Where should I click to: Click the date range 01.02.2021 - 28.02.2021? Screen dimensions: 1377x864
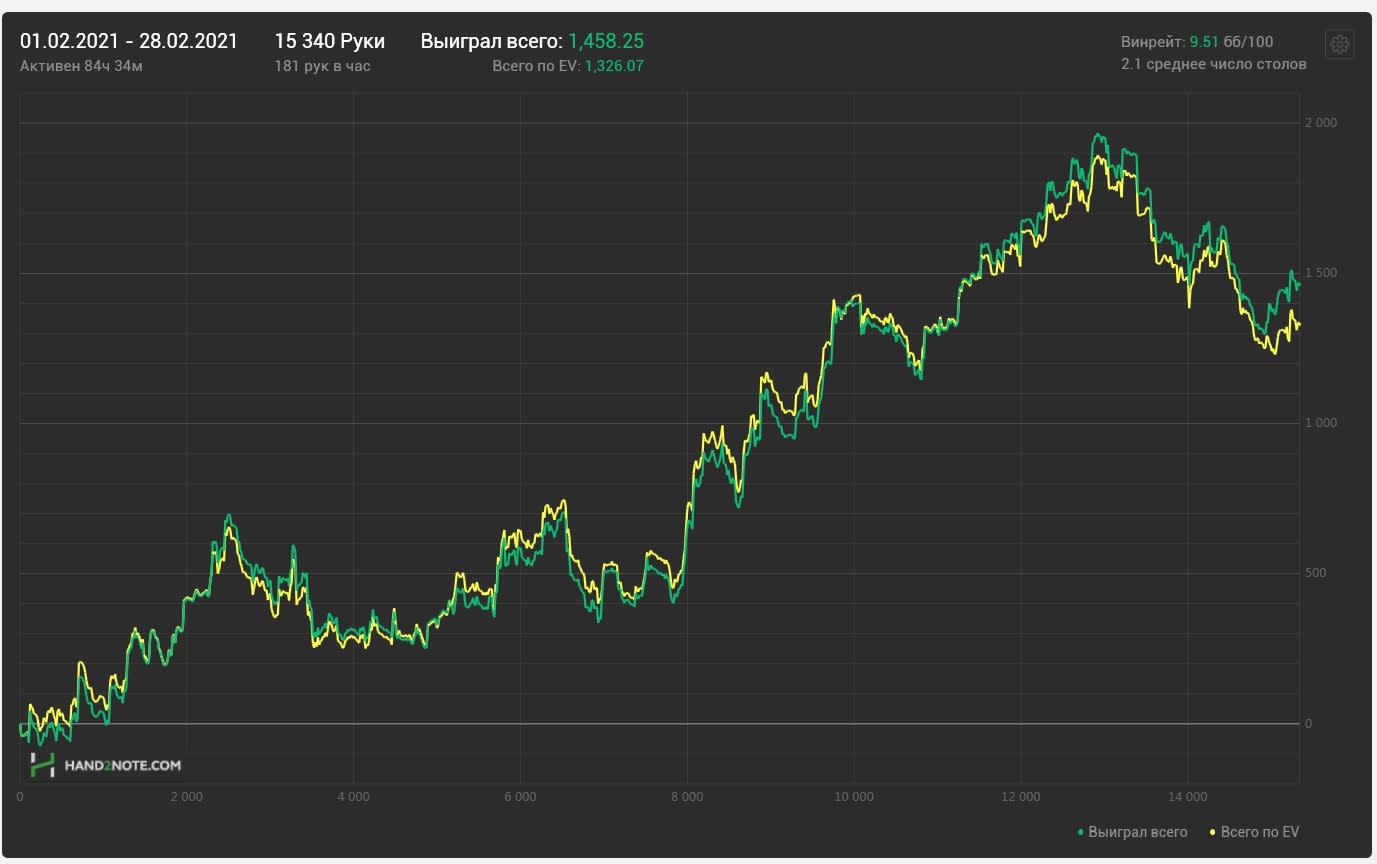[x=129, y=41]
